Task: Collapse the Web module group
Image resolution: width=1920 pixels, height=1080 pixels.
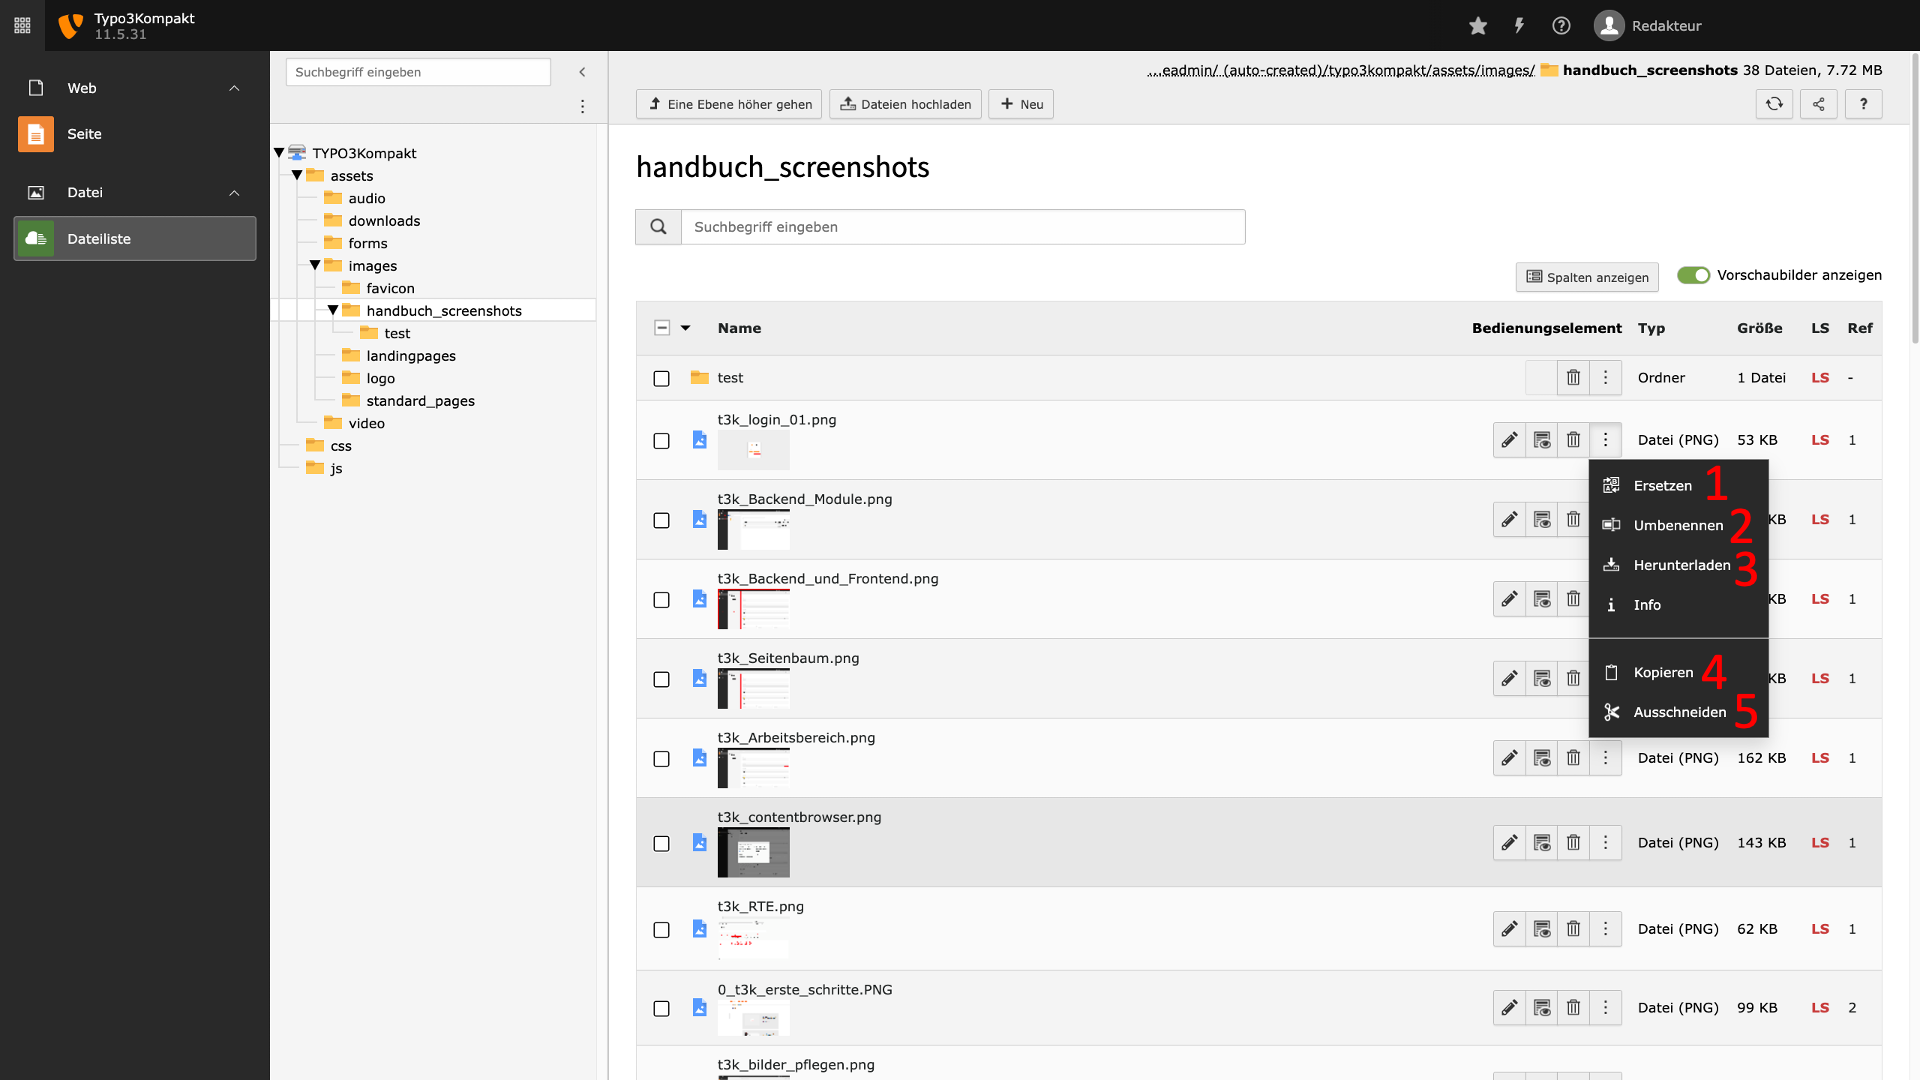Action: tap(234, 88)
